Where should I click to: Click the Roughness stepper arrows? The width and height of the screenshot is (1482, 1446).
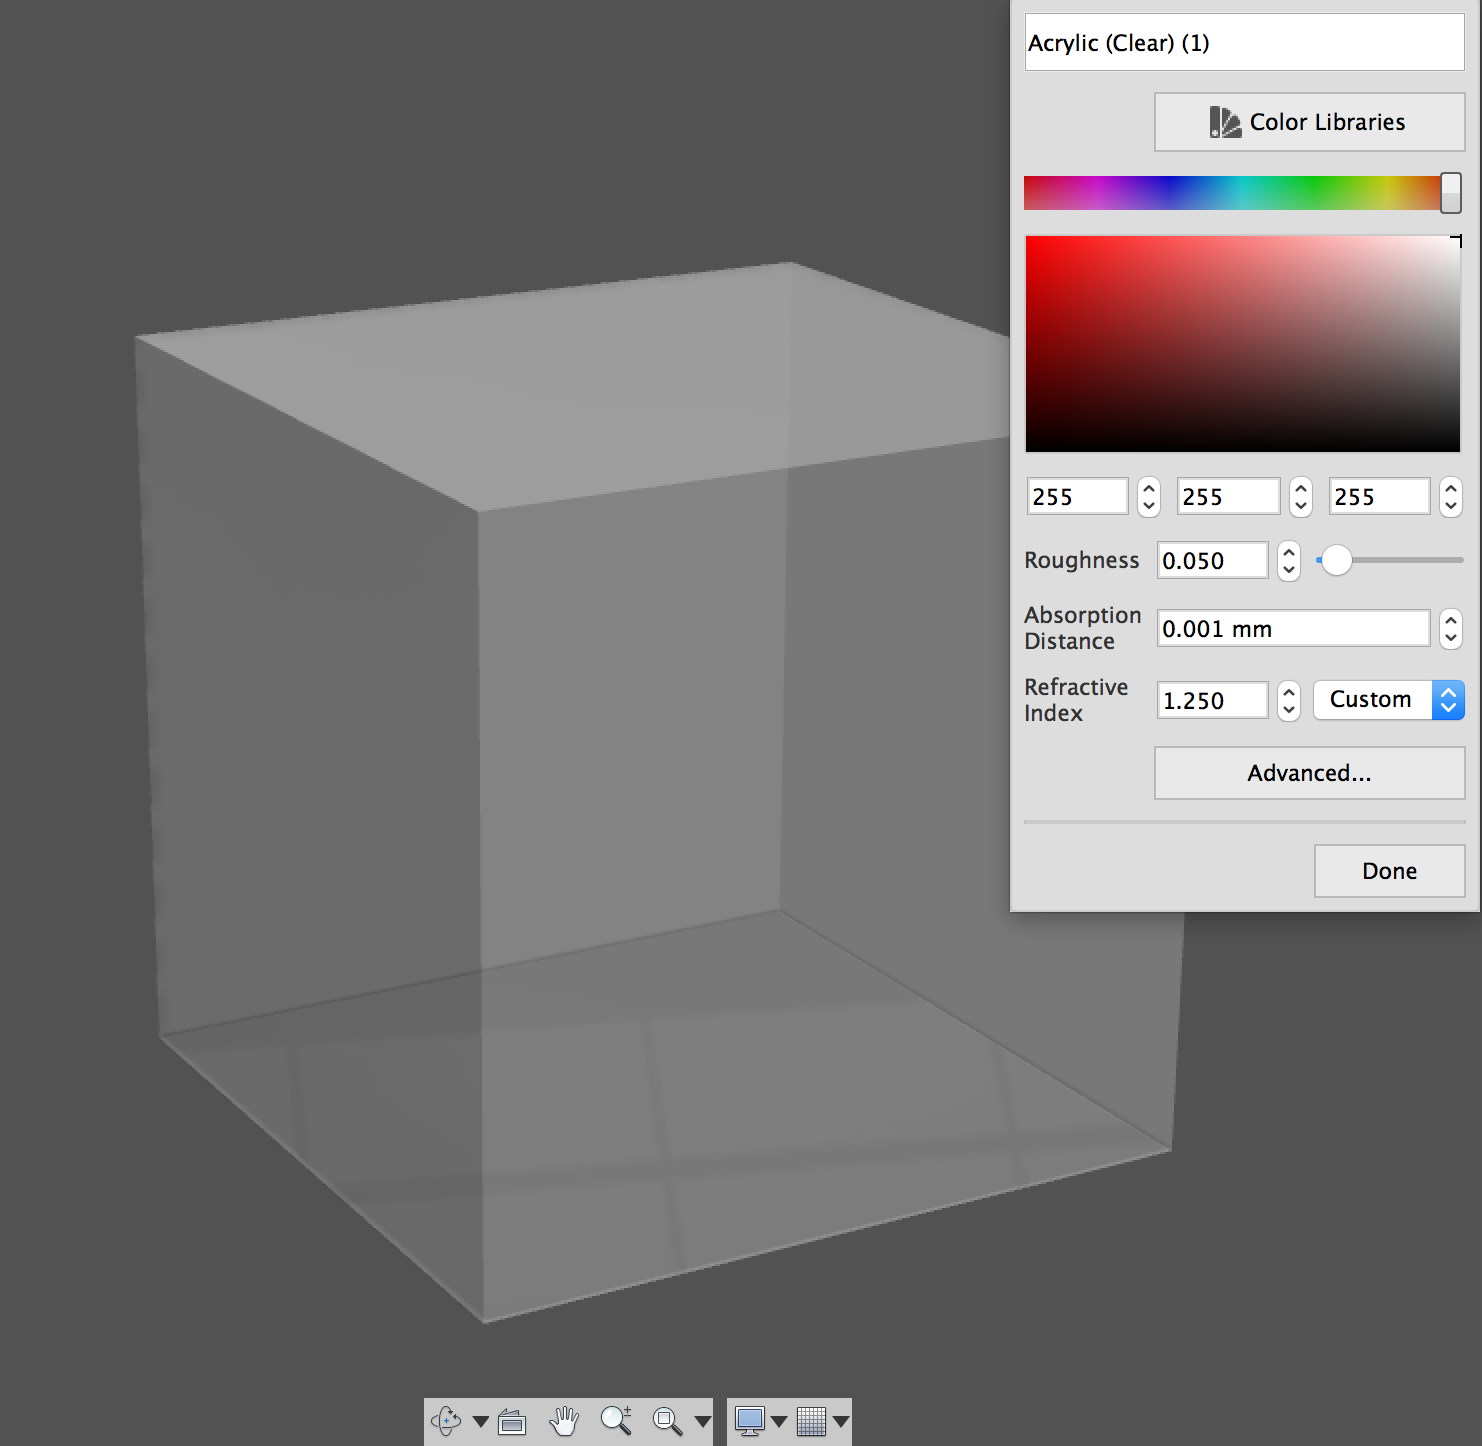click(1289, 561)
